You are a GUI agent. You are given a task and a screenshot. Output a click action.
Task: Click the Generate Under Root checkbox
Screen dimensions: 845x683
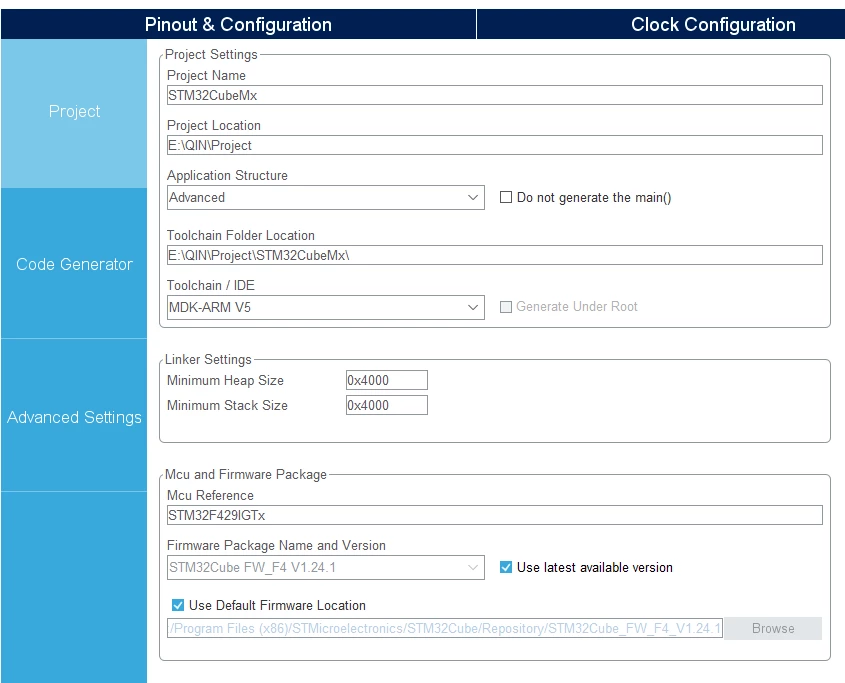click(506, 307)
